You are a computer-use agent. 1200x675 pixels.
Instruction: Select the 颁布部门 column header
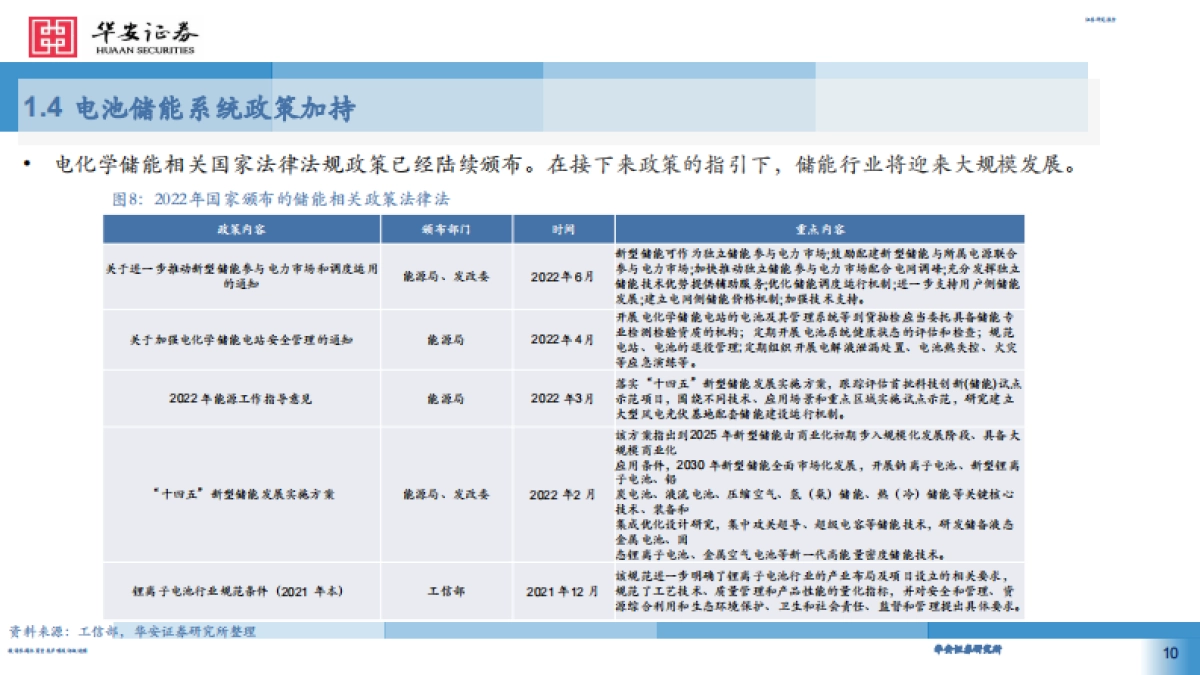[x=446, y=226]
